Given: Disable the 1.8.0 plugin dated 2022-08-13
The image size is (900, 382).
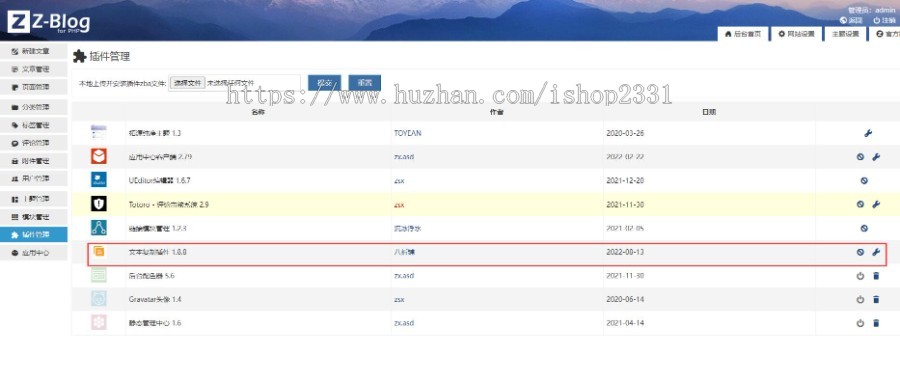Looking at the screenshot, I should coord(860,252).
